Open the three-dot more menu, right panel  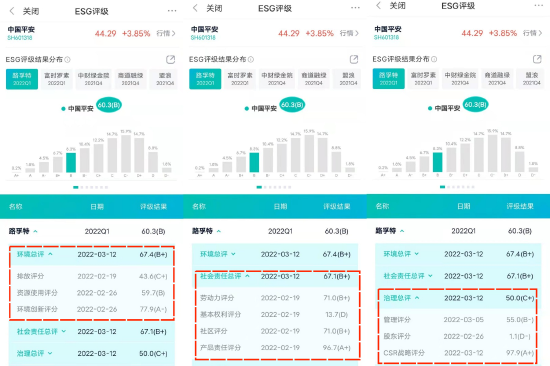click(539, 5)
